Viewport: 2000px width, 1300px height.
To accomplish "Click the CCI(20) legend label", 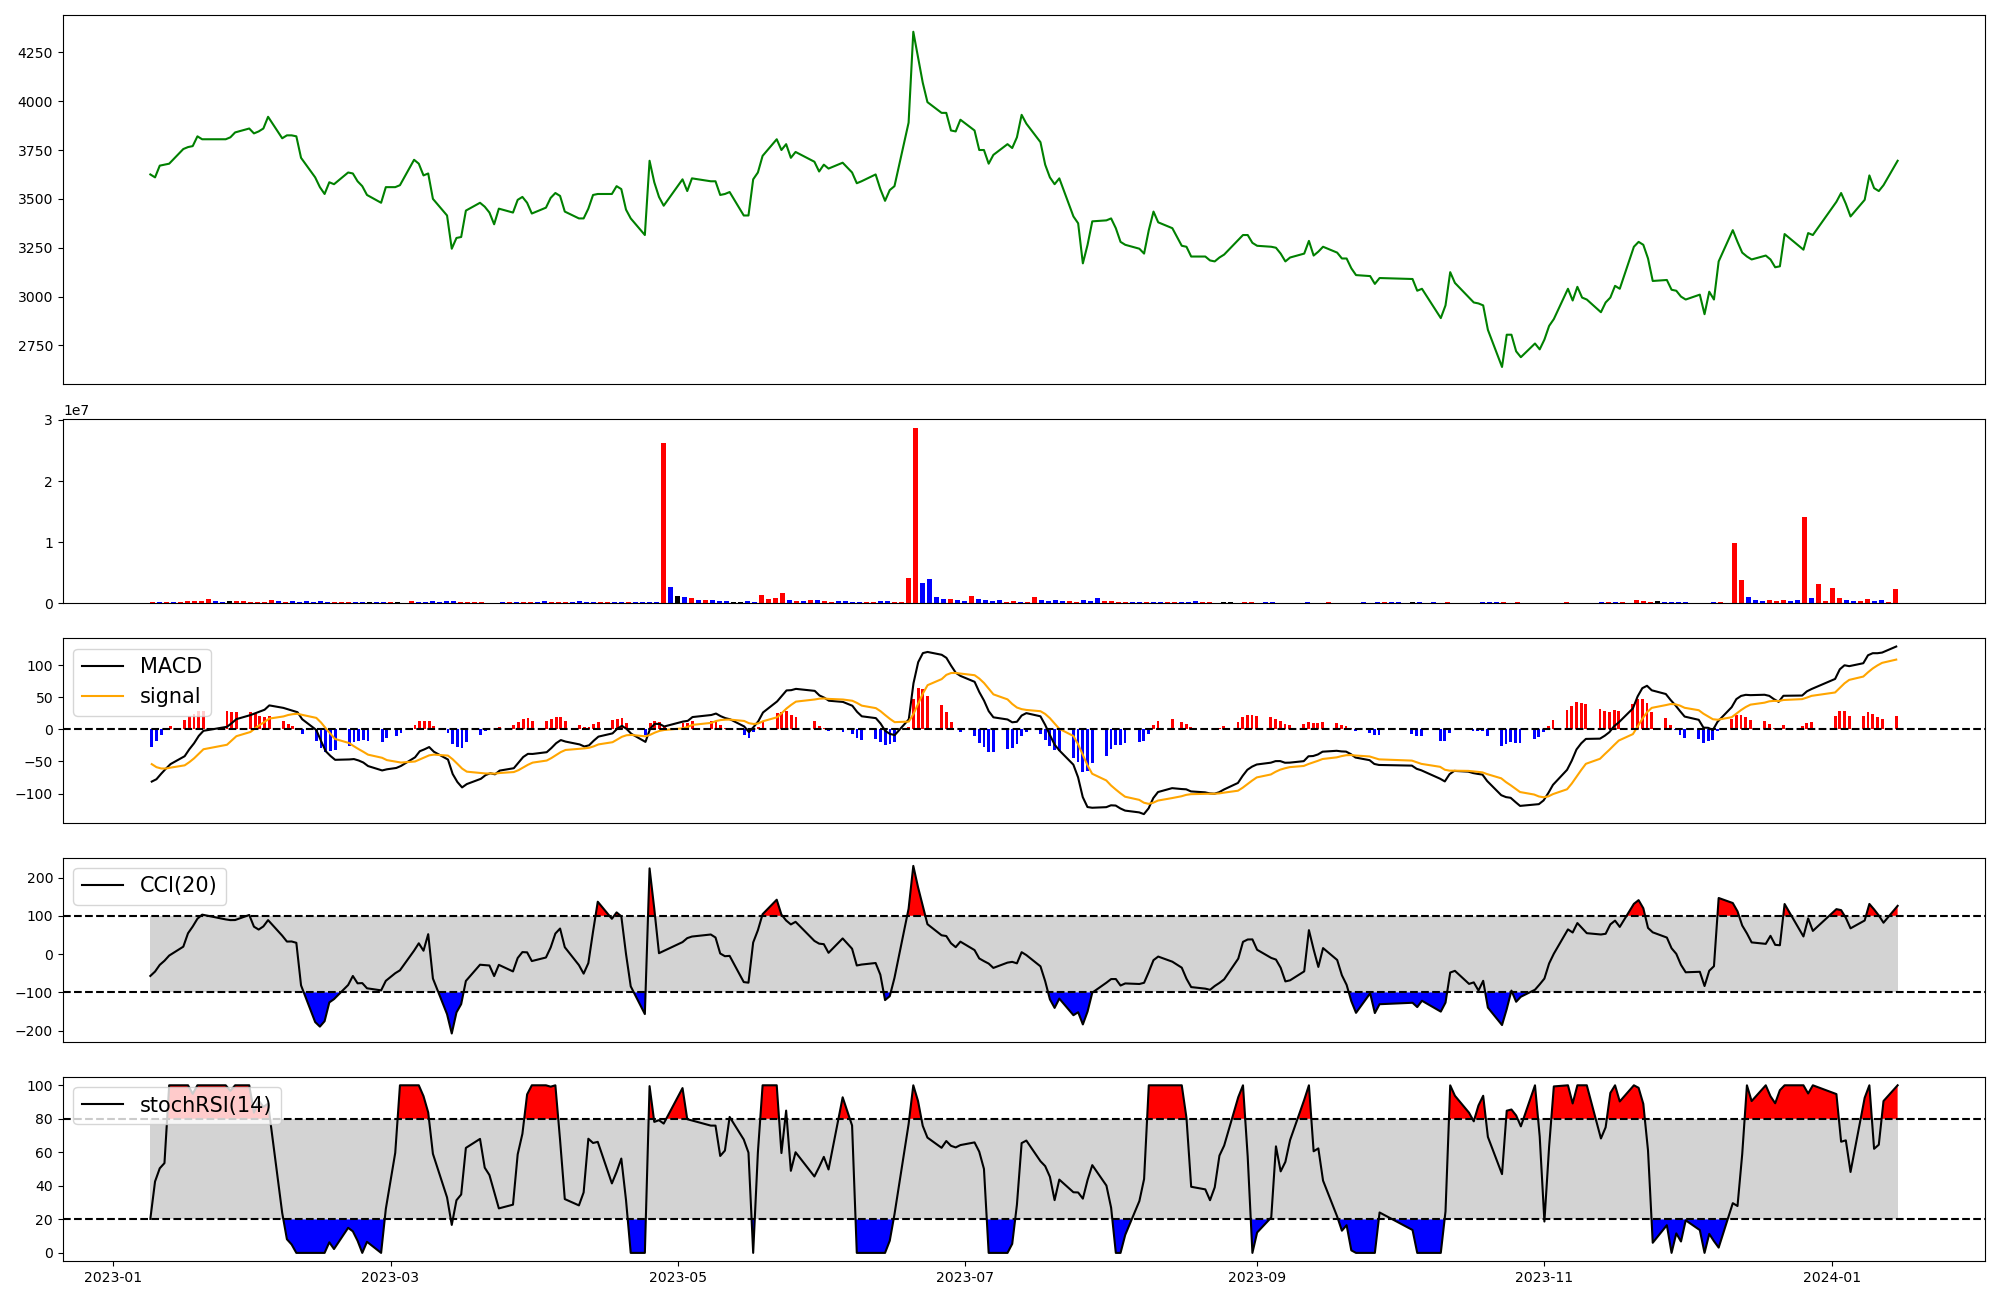I will click(x=178, y=885).
